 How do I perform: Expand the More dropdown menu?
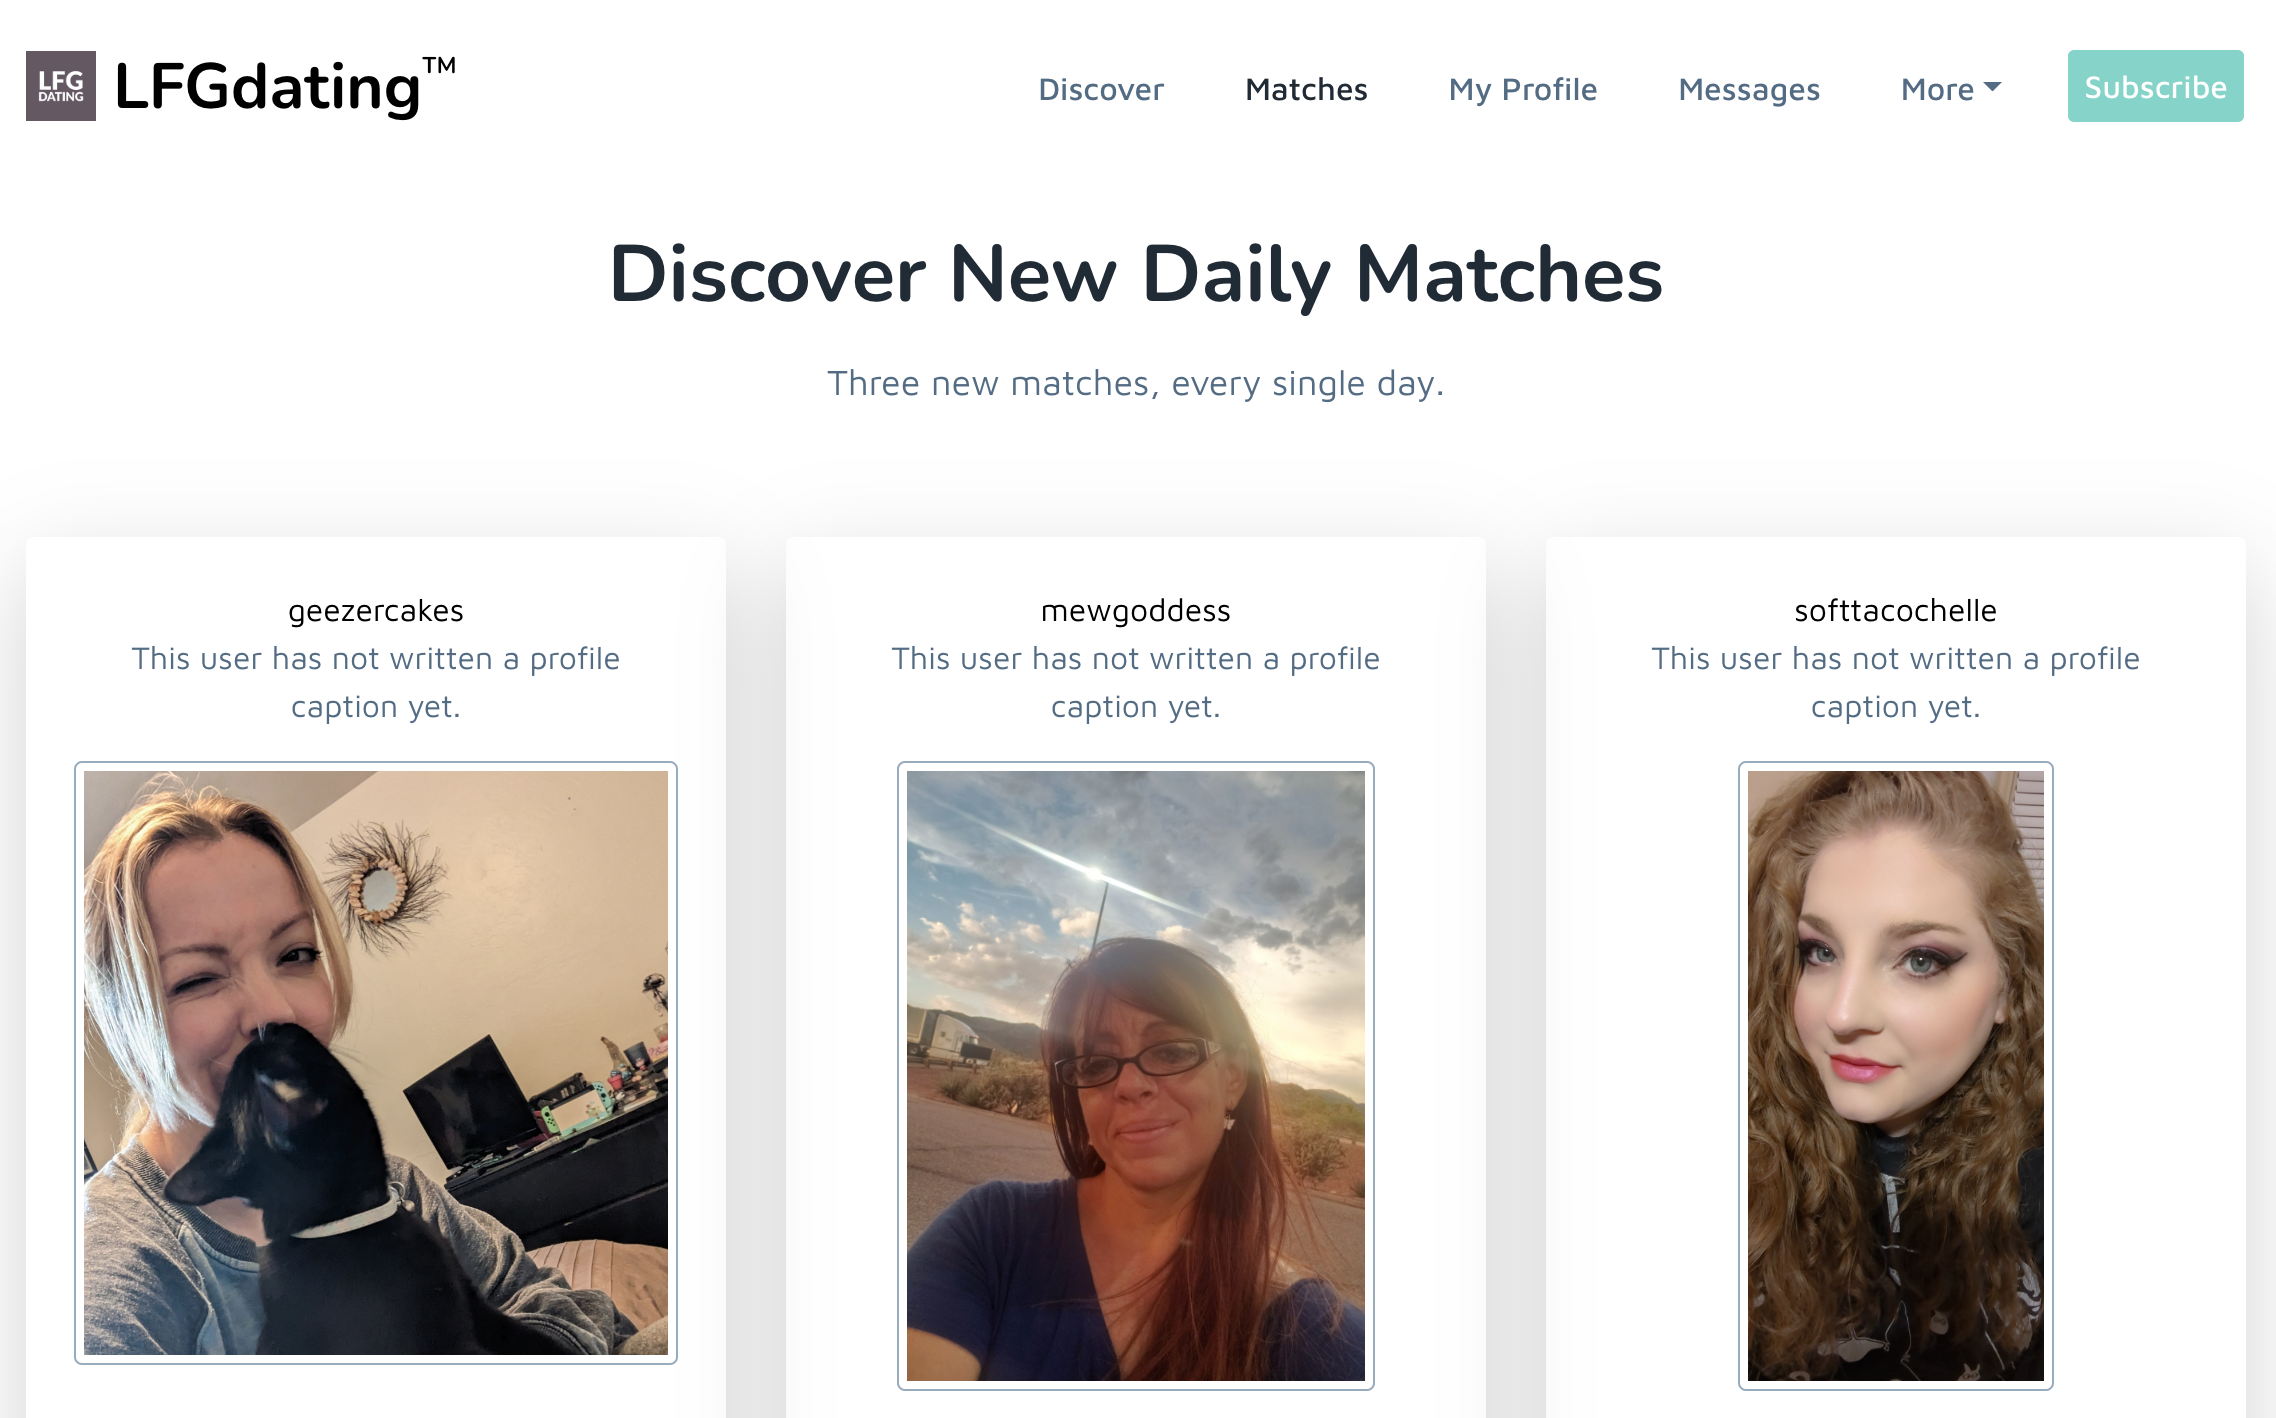1951,89
